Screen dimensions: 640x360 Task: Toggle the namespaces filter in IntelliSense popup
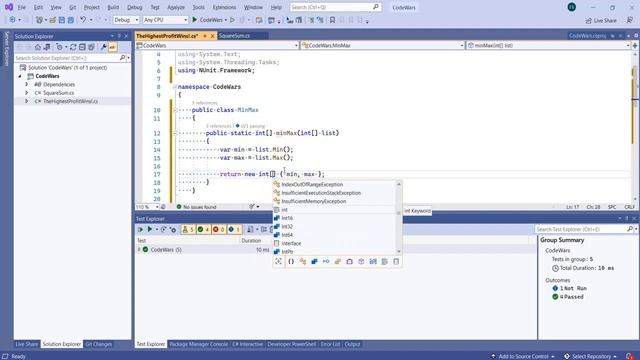(291, 262)
